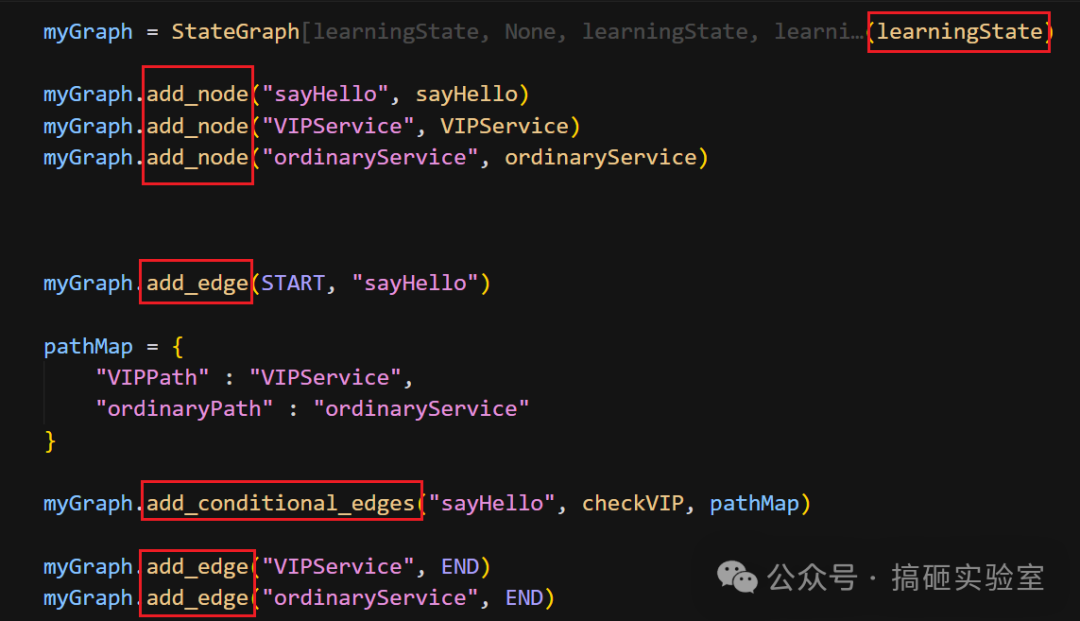Click the StateGraph class name
Viewport: 1080px width, 621px height.
click(x=236, y=32)
